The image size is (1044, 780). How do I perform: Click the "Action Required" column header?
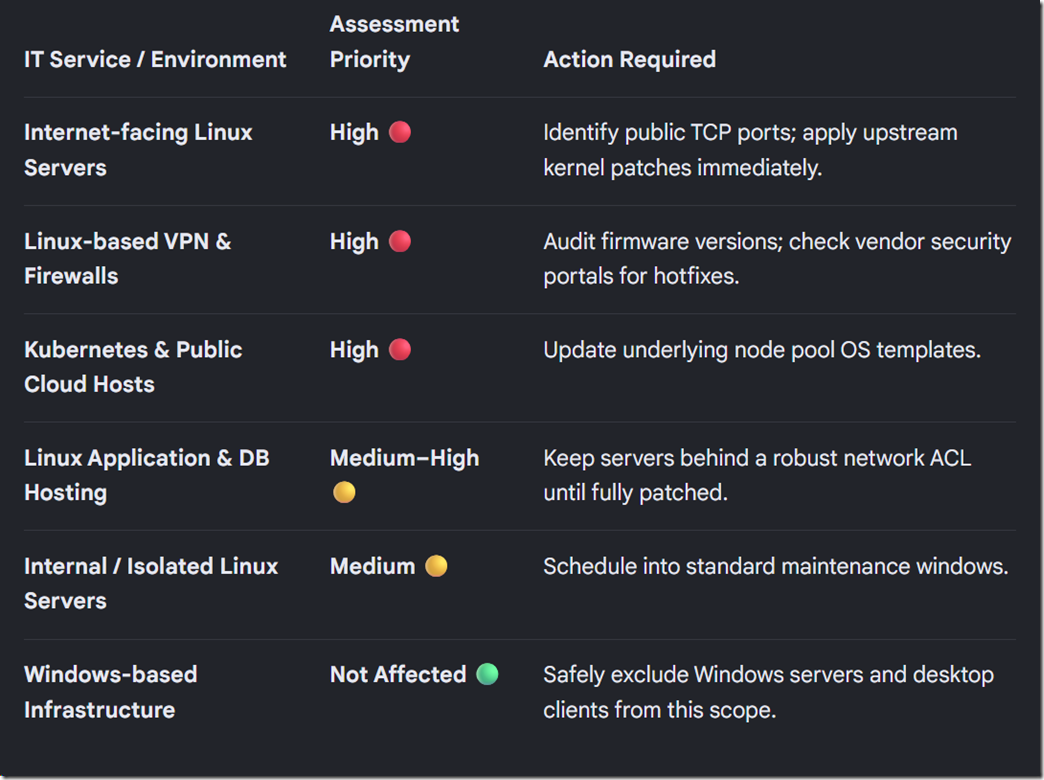tap(630, 59)
